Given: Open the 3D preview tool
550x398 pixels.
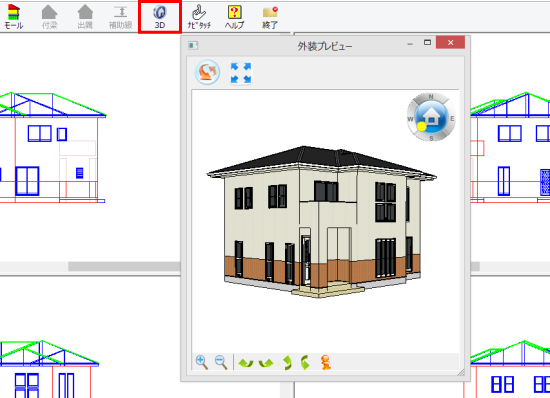Looking at the screenshot, I should 160,17.
